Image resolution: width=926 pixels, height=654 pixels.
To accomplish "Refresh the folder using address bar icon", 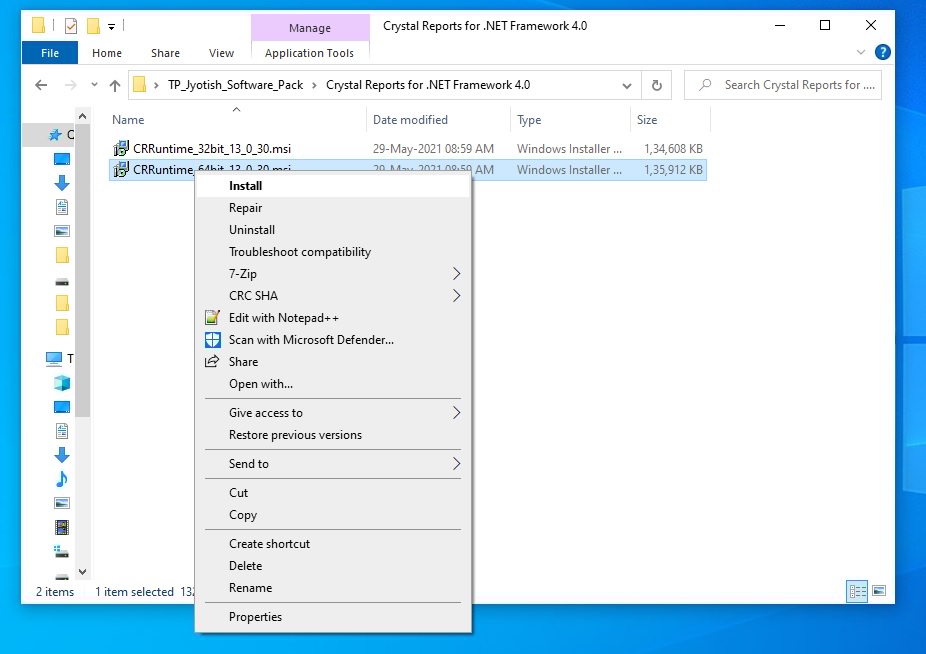I will [x=656, y=86].
